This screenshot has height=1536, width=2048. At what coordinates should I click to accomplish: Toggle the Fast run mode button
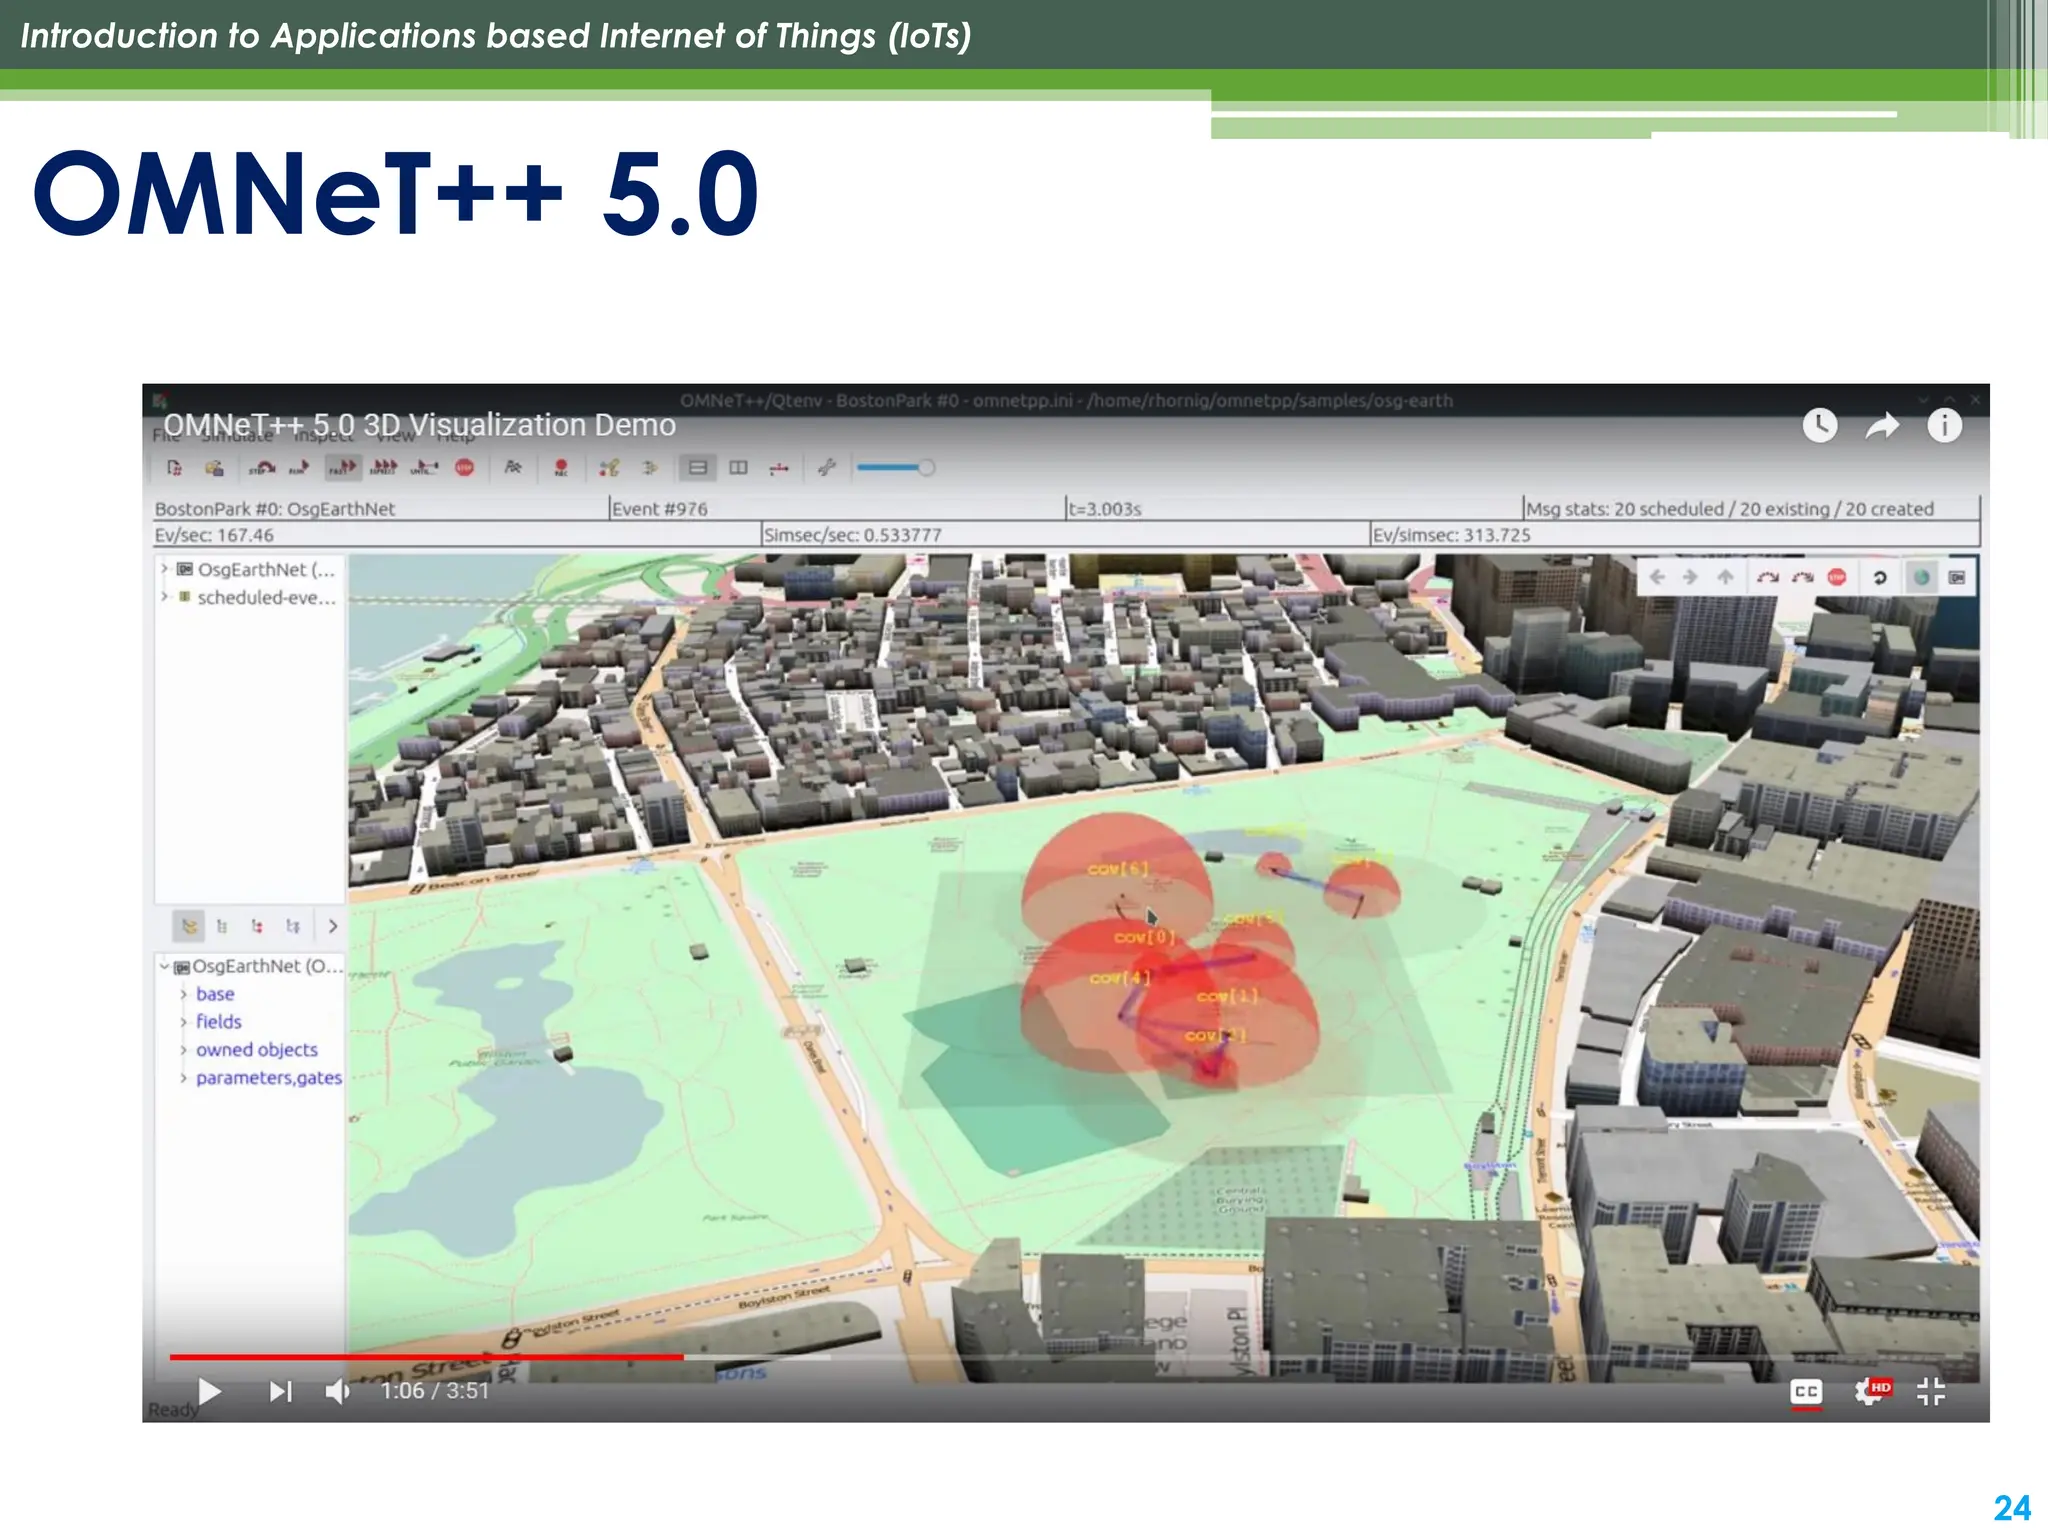click(343, 467)
